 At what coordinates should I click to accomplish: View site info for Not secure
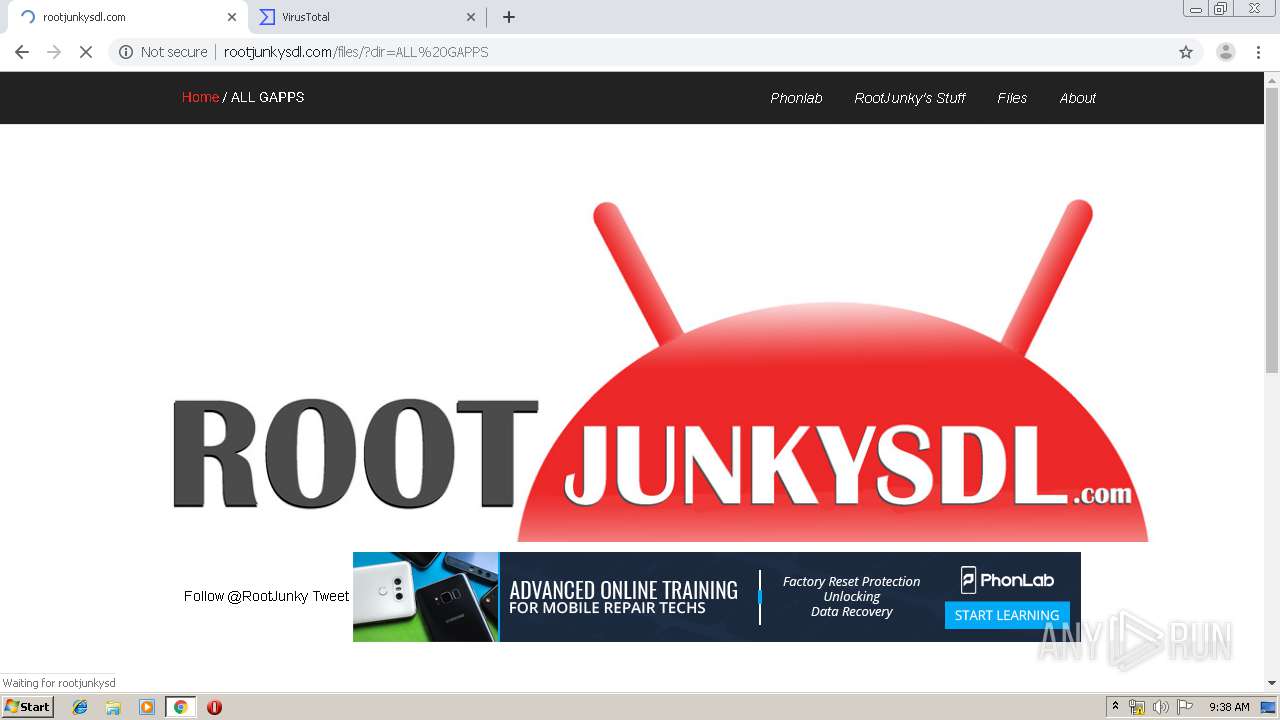pos(163,52)
